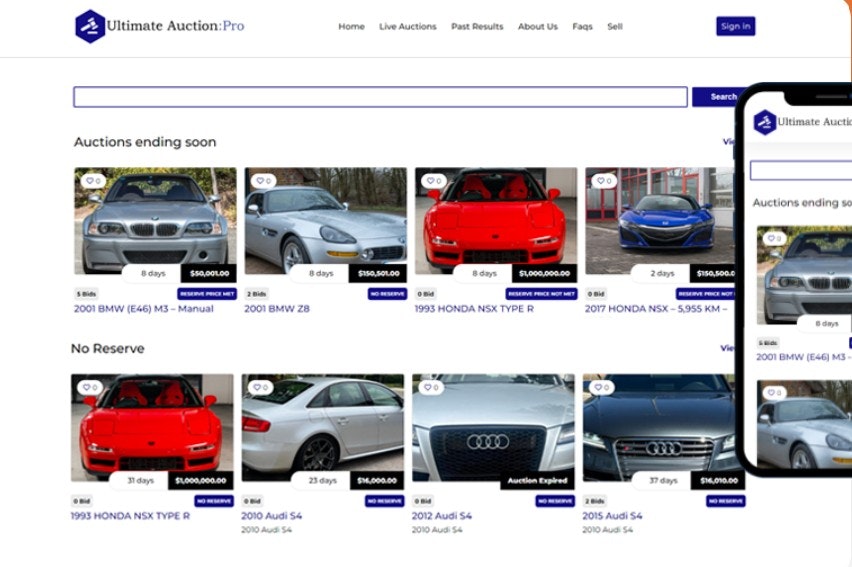Open the 2015 Audi S4 listing title

tap(612, 516)
